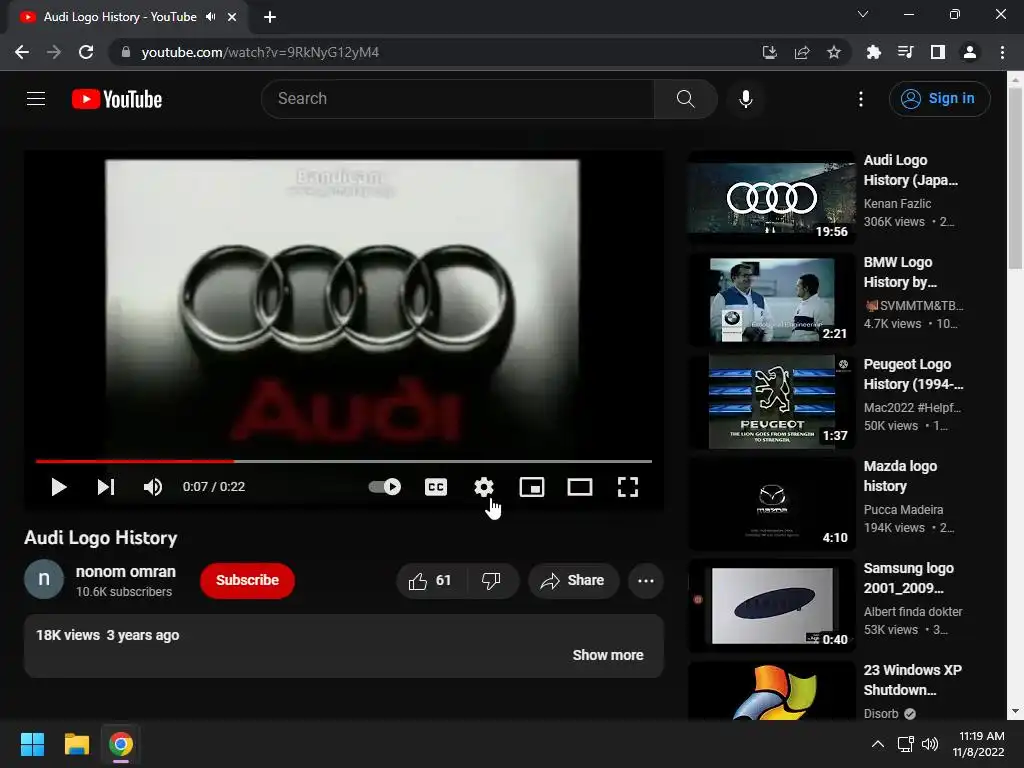This screenshot has height=768, width=1024.
Task: Open video settings gear
Action: [484, 487]
